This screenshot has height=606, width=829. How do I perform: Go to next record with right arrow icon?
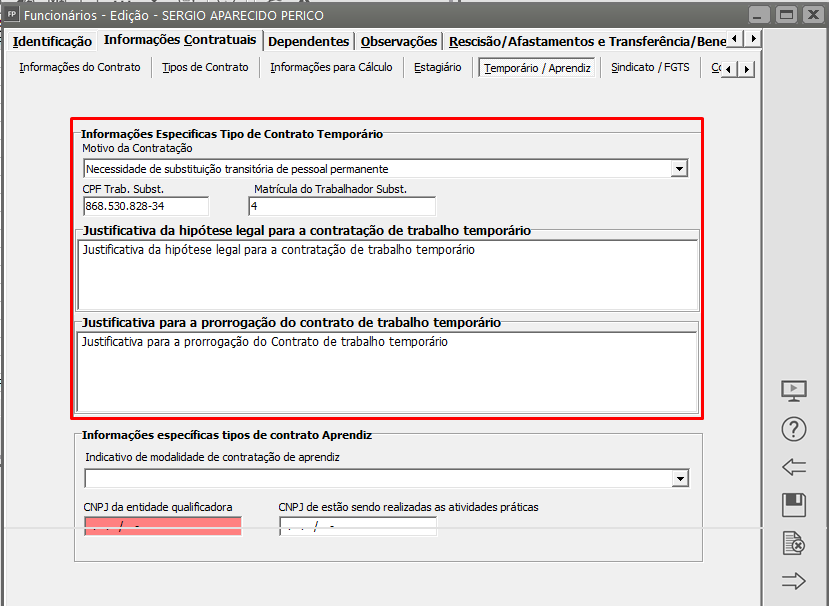point(793,581)
